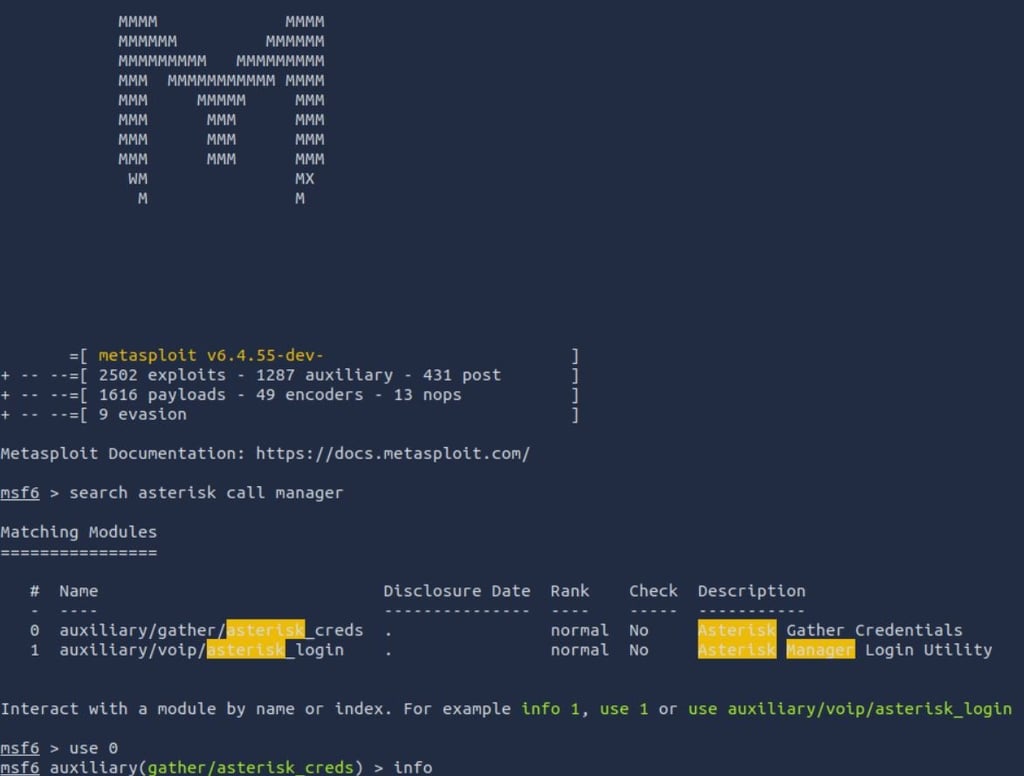1024x776 pixels.
Task: Click the 'normal' rank in the asterisk_creds row
Action: pyautogui.click(x=579, y=630)
